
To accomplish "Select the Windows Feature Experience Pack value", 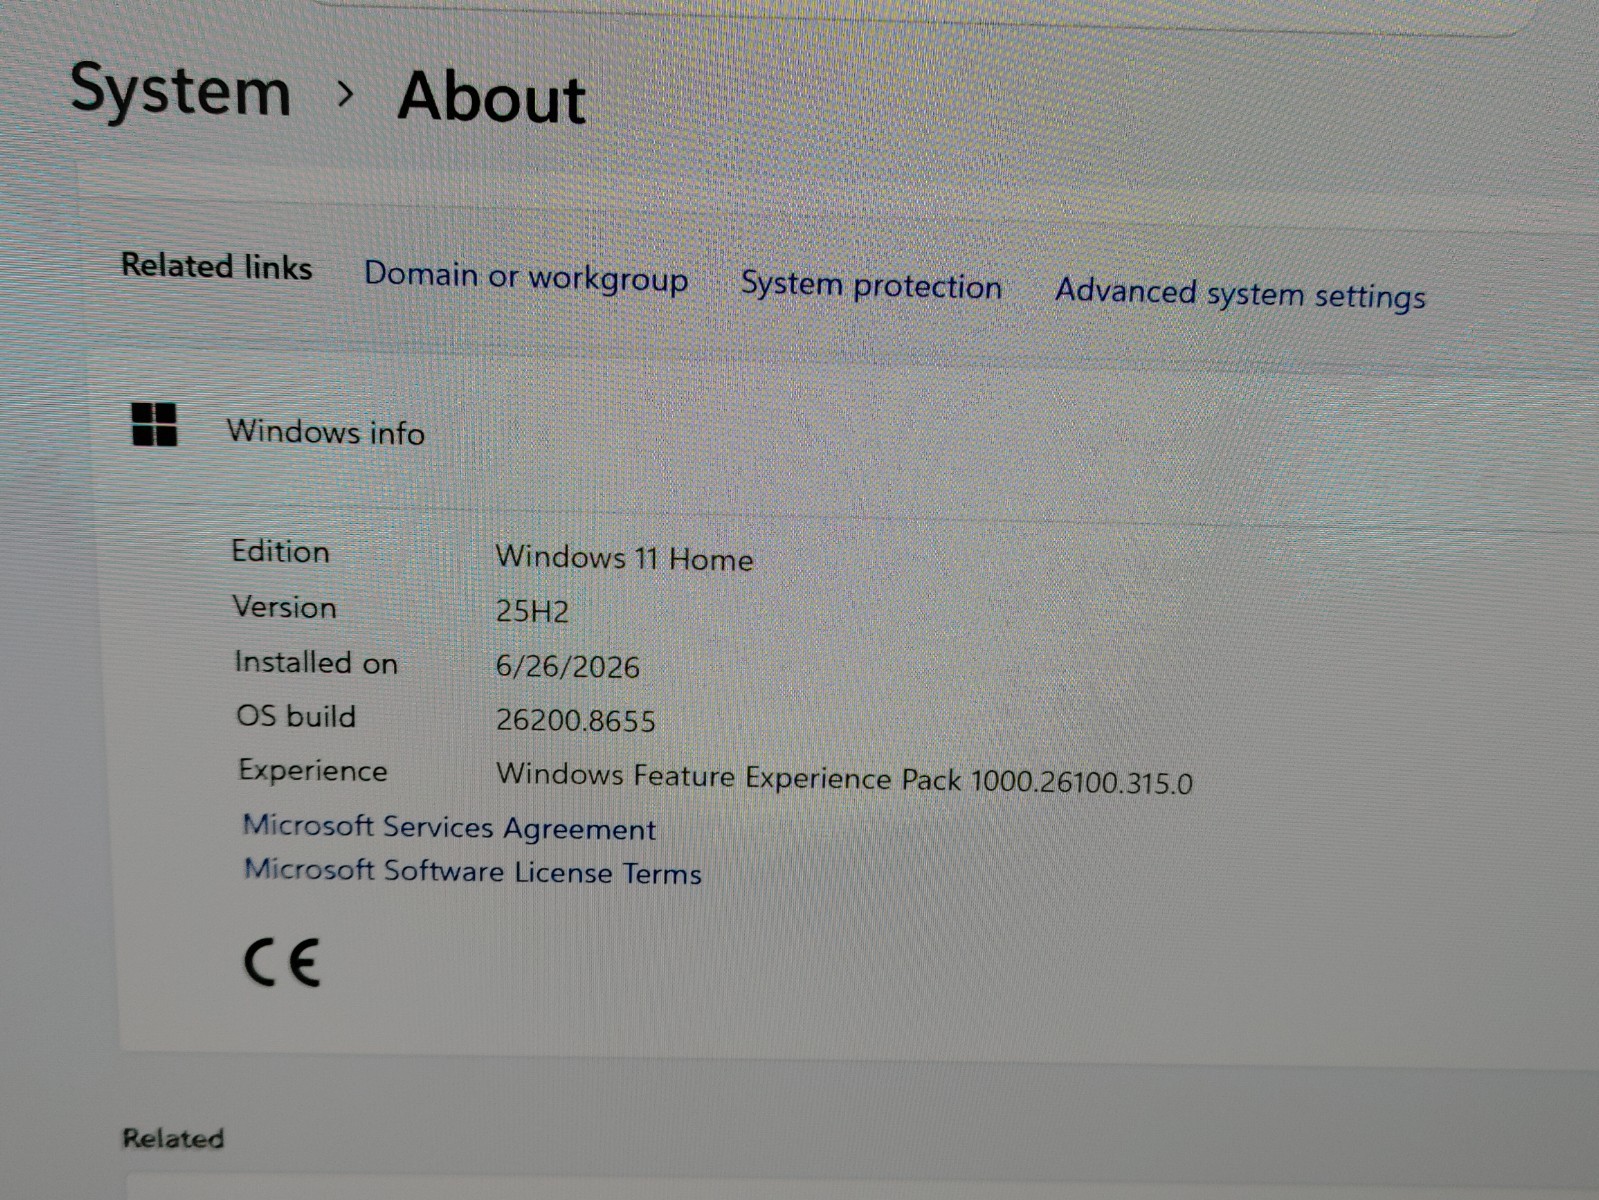I will pyautogui.click(x=844, y=778).
